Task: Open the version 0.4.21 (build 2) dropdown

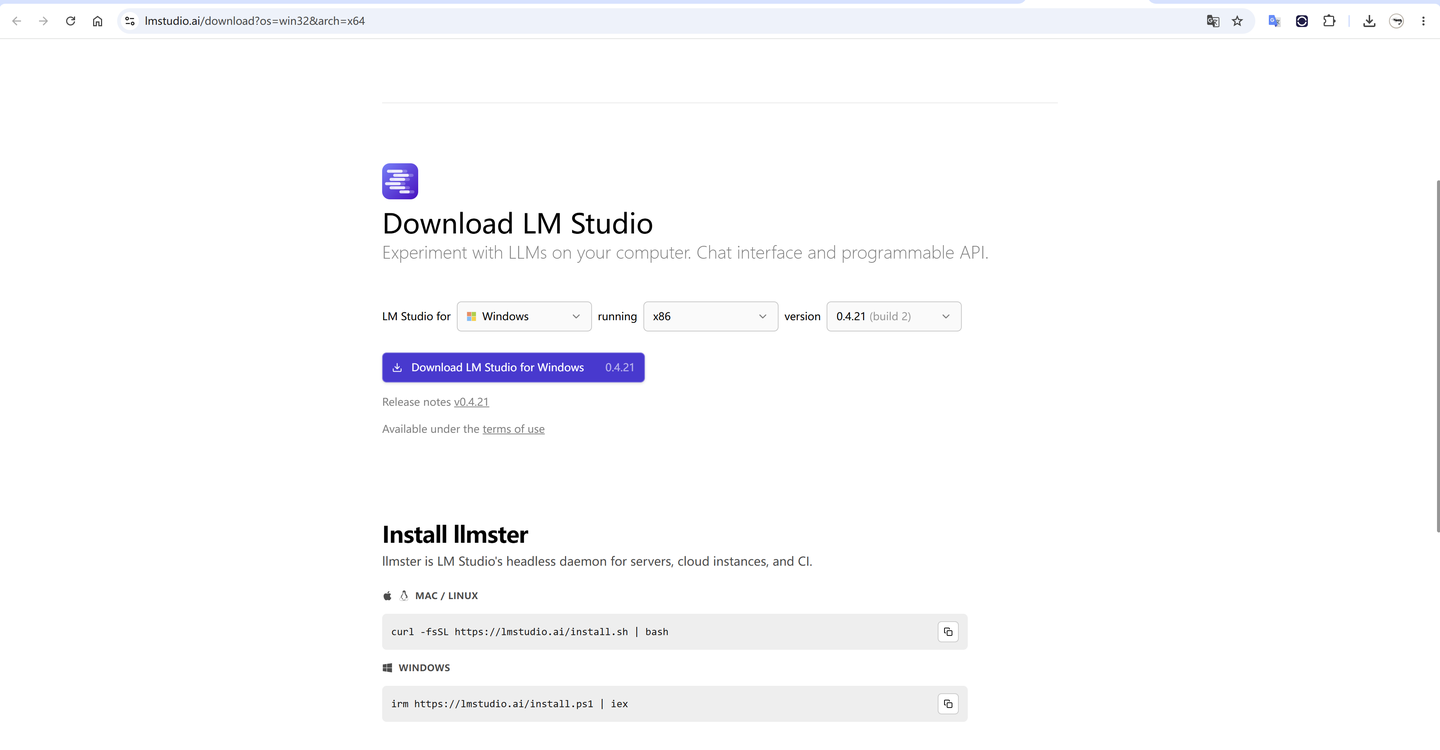Action: 894,316
